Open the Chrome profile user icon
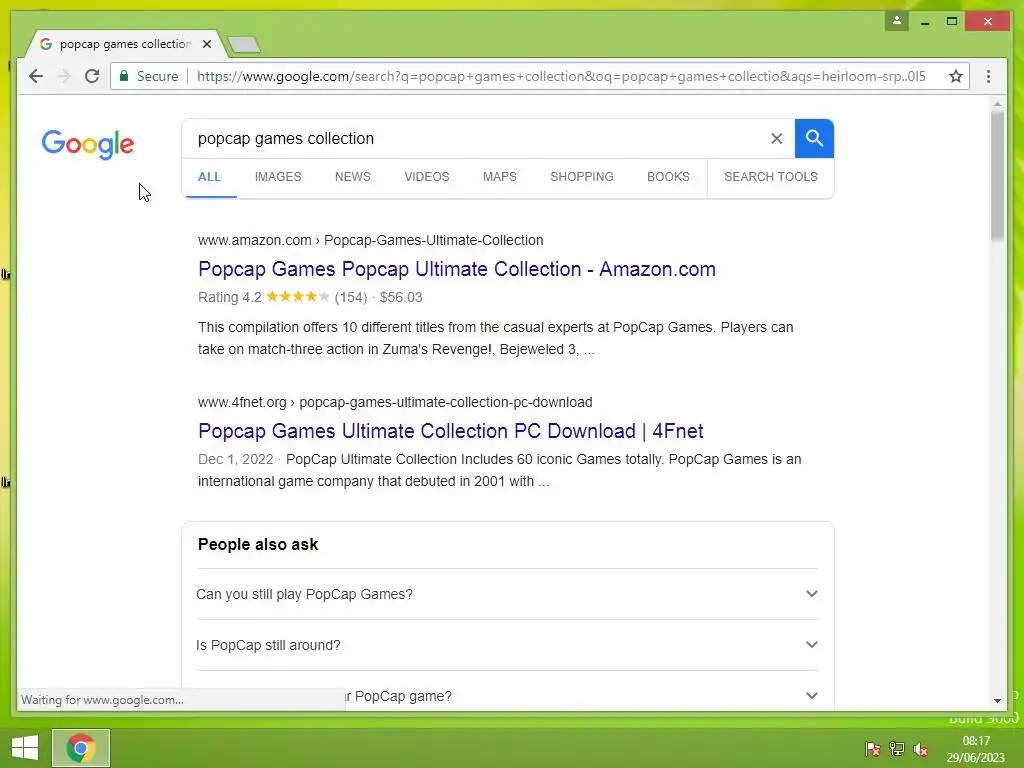 point(897,21)
